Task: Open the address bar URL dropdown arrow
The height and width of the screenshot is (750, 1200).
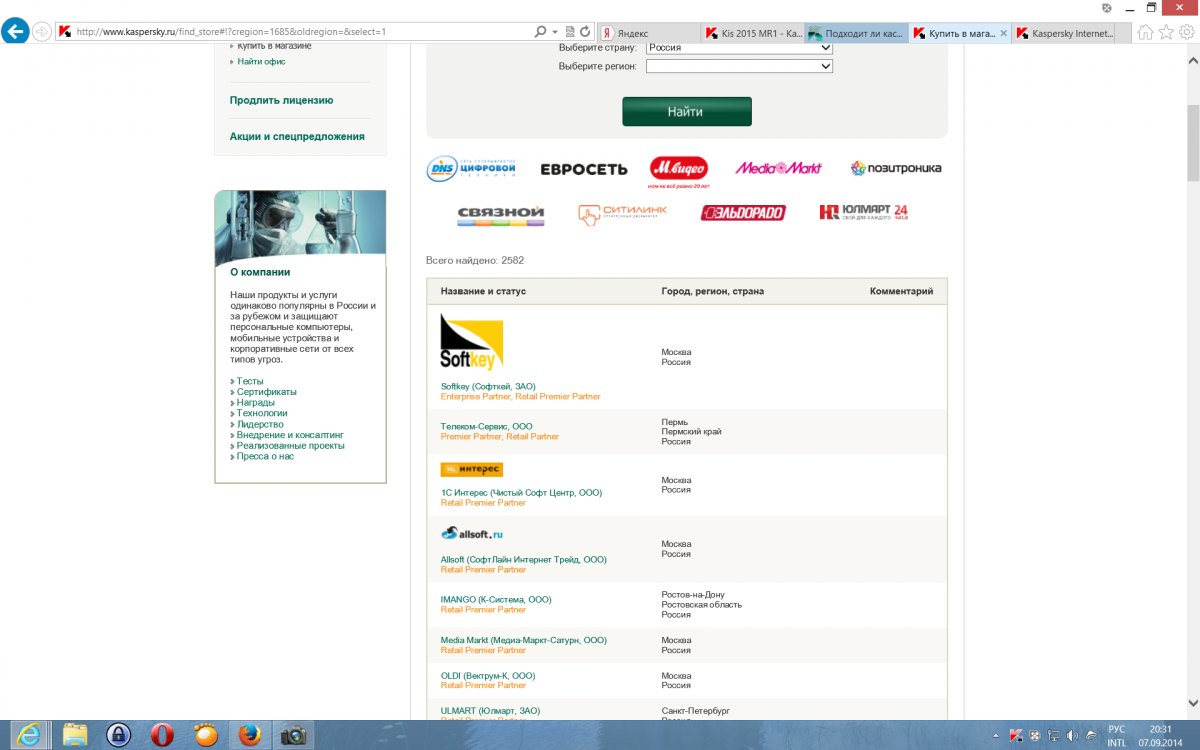Action: pyautogui.click(x=555, y=32)
